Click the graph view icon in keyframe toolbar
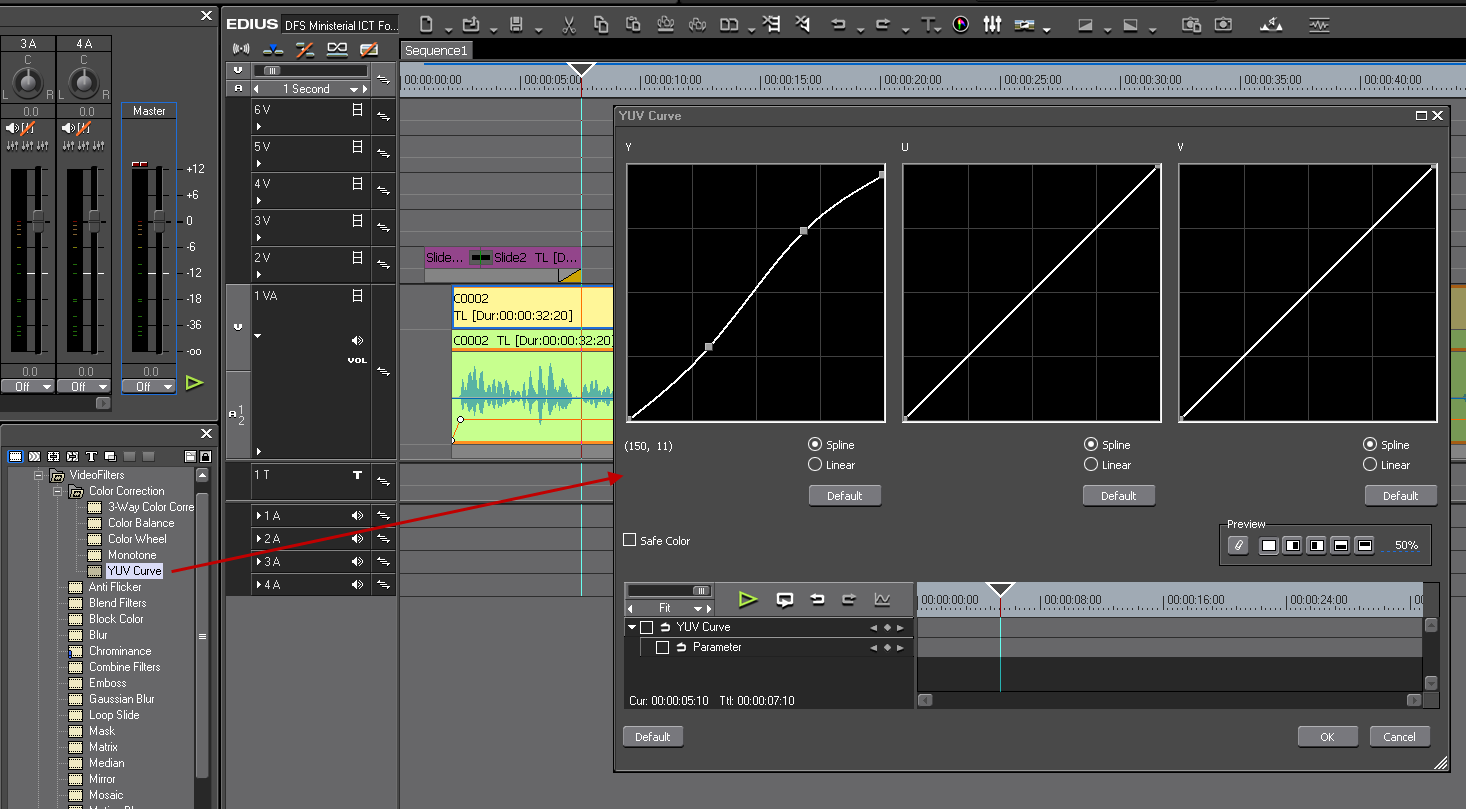 coord(882,600)
